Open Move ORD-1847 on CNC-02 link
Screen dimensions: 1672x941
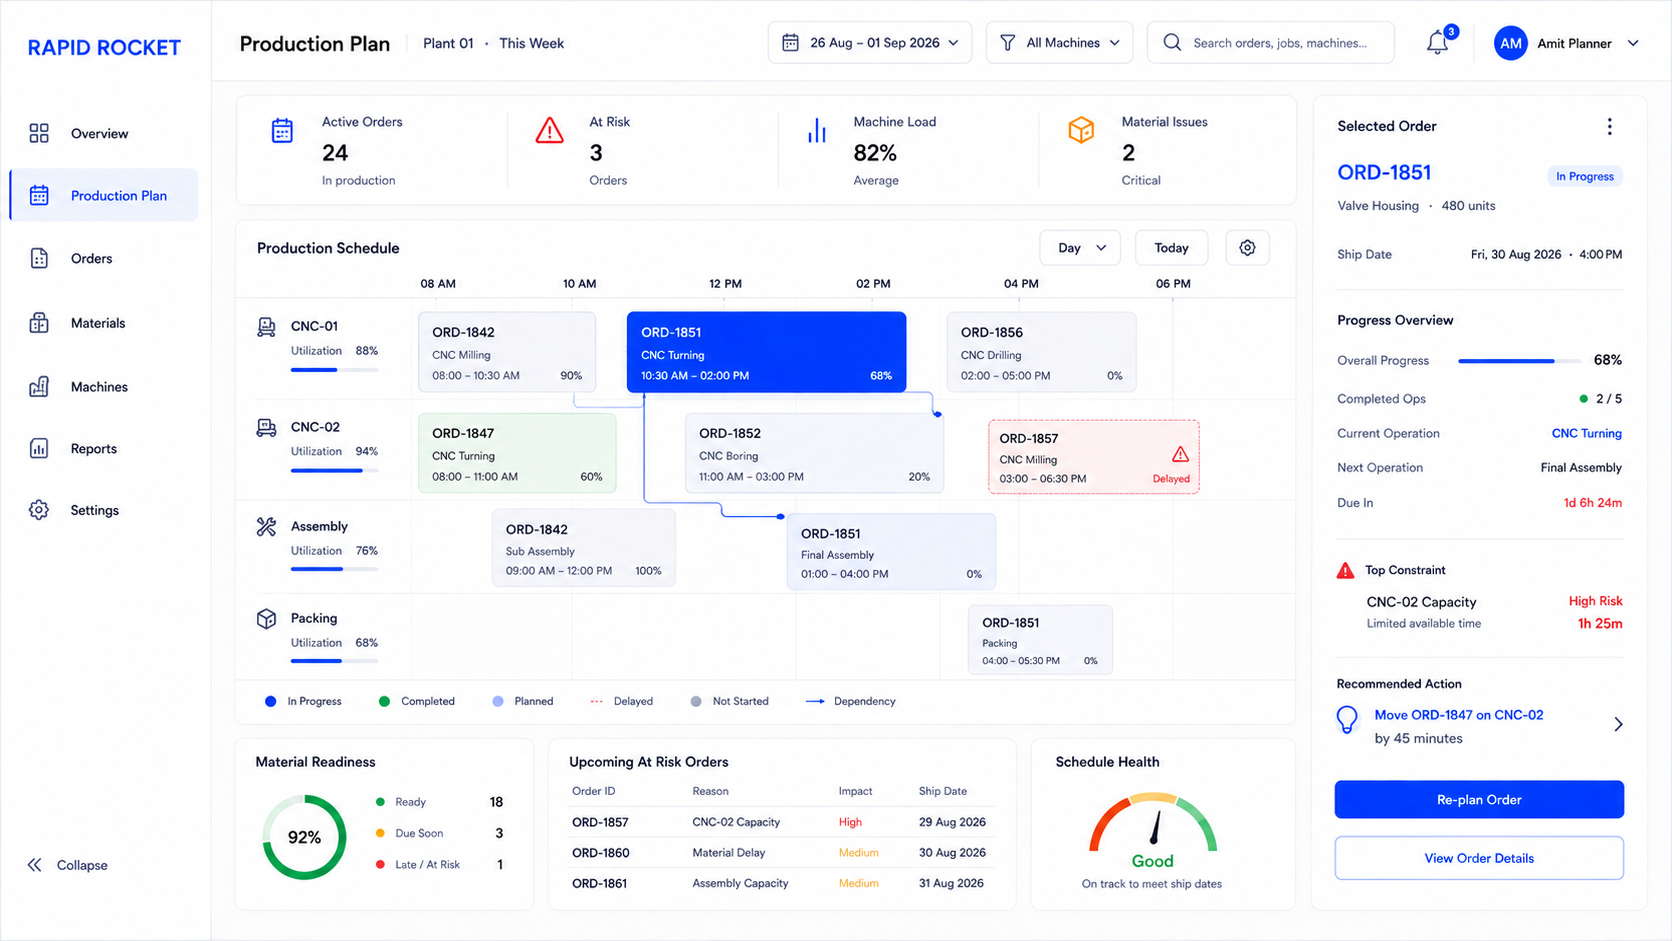[x=1459, y=715]
